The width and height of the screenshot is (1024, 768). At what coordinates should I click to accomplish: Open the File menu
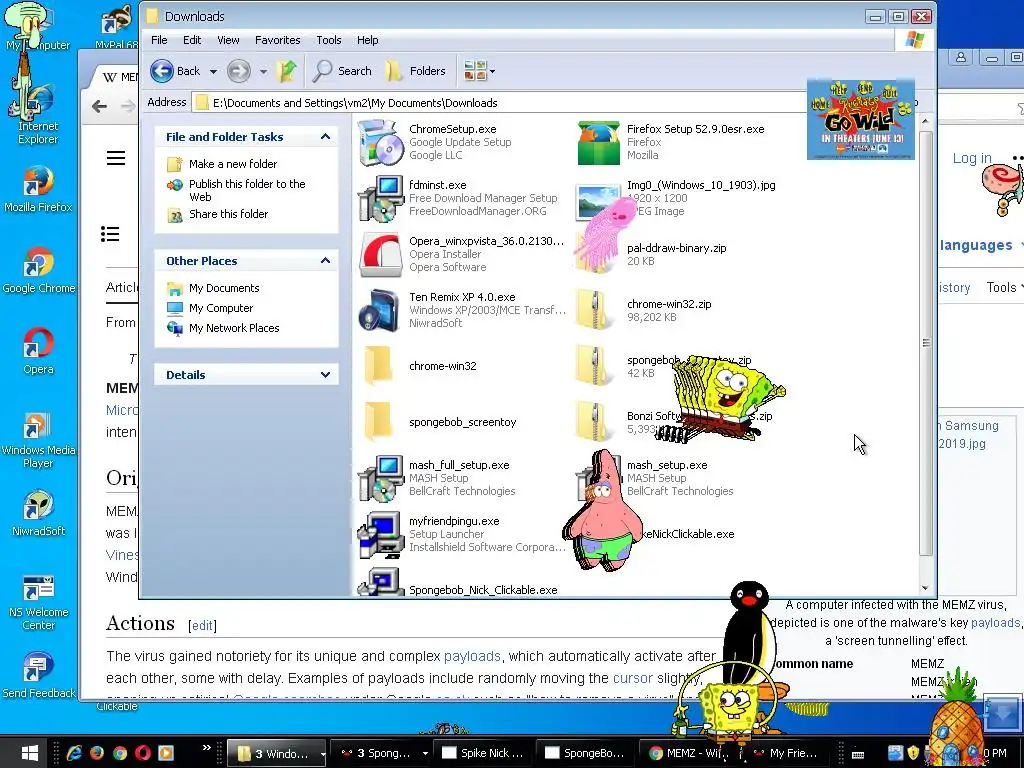[159, 40]
